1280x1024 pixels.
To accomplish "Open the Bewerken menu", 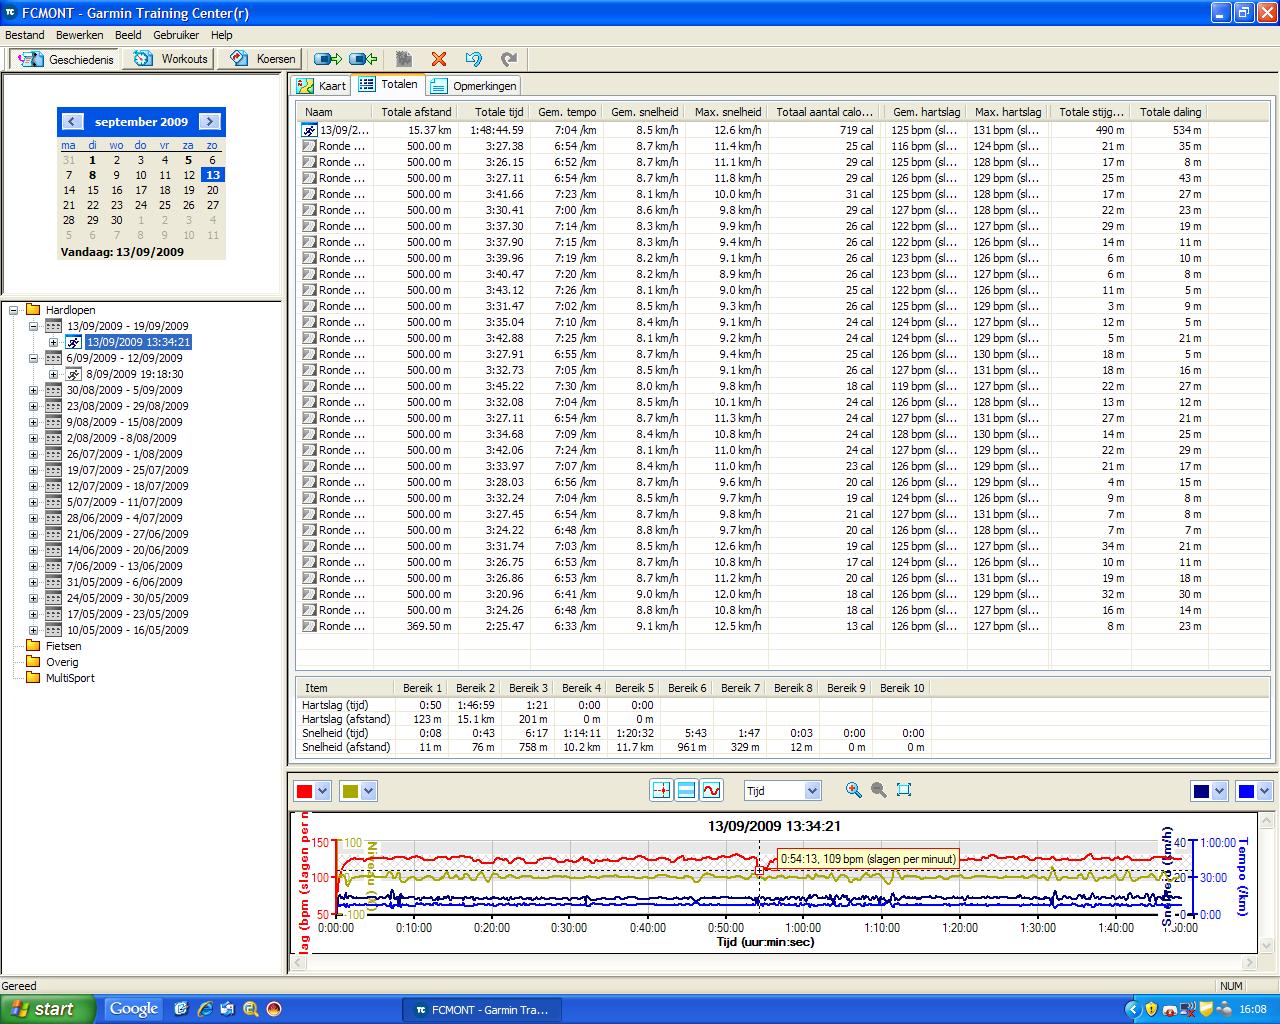I will [x=79, y=35].
